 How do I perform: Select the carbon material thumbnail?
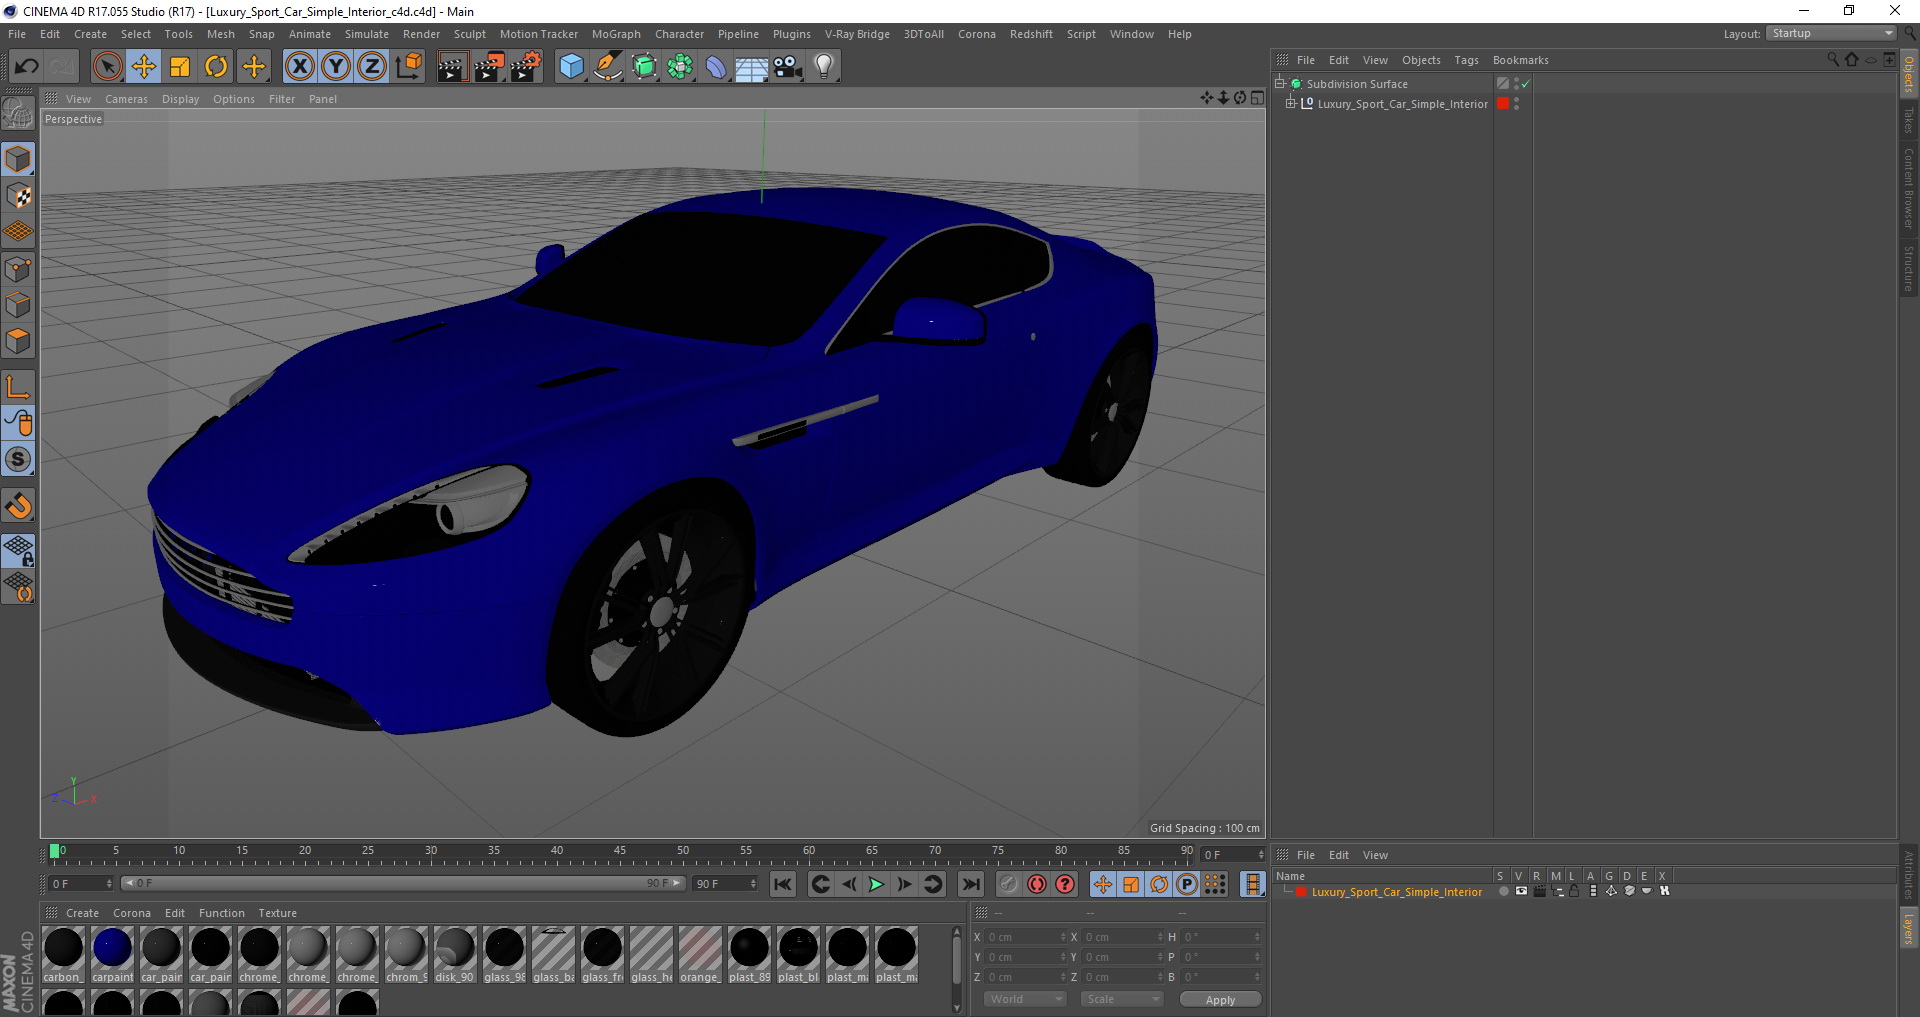[x=63, y=955]
